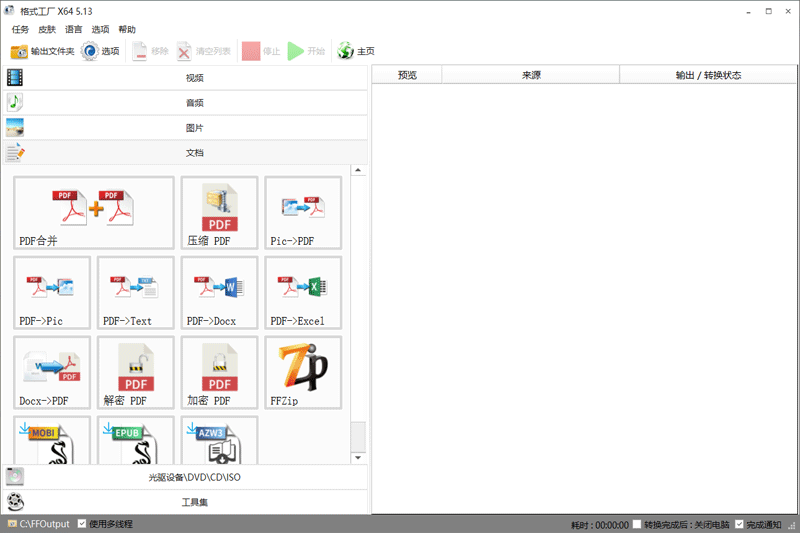
Task: Open the 选项 menu in menu bar
Action: point(100,30)
